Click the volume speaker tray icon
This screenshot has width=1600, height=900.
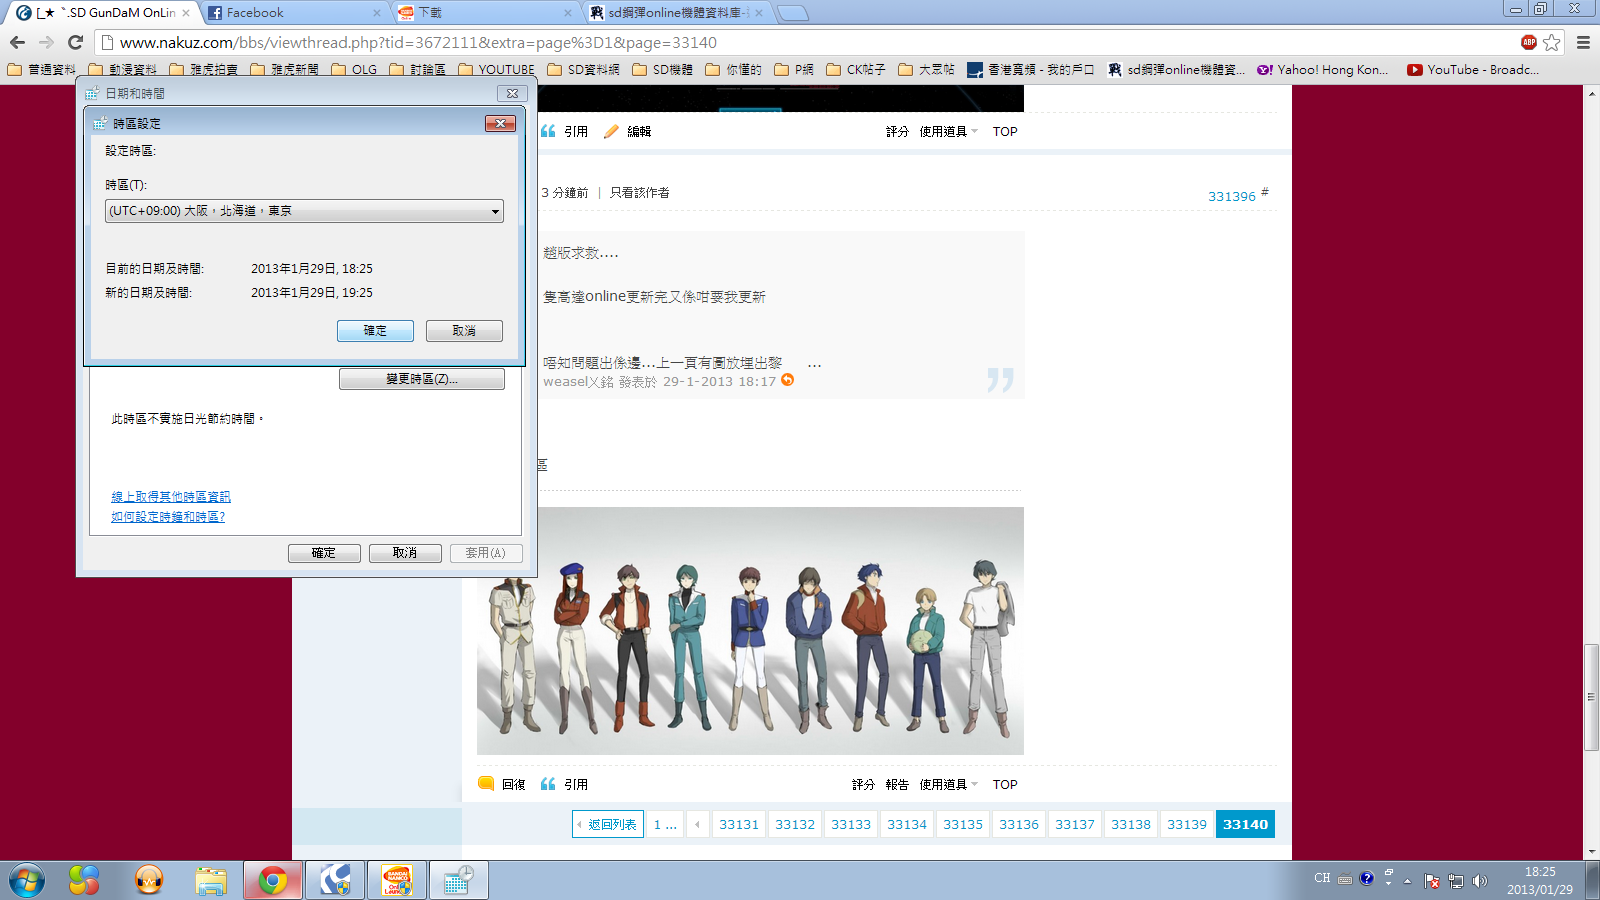click(1480, 881)
